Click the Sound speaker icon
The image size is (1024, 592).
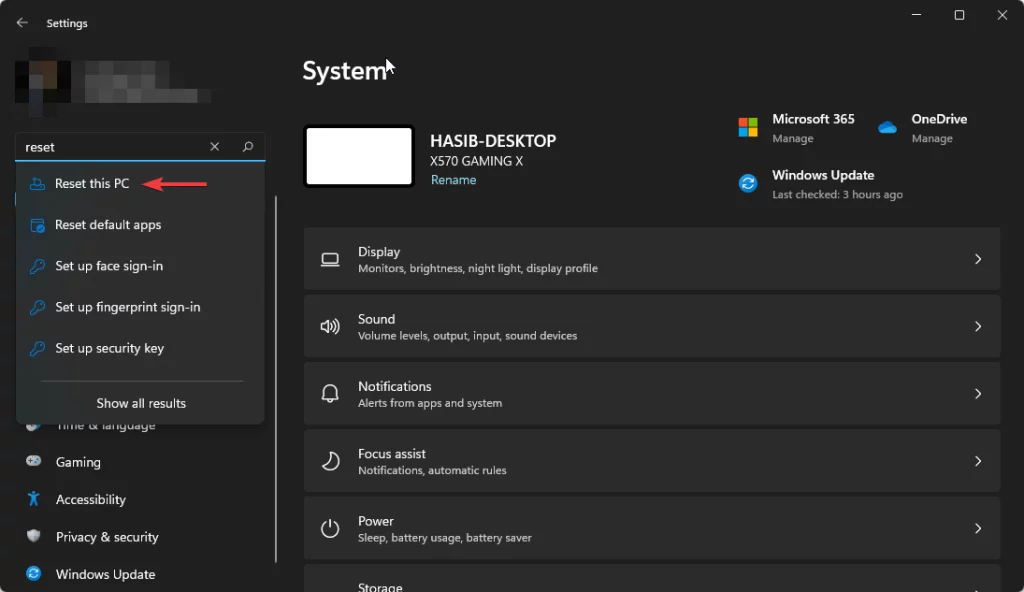[330, 326]
